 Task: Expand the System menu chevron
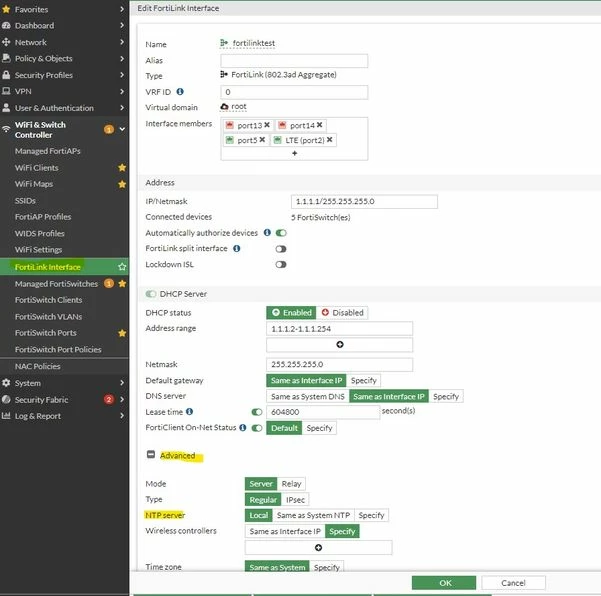[122, 383]
